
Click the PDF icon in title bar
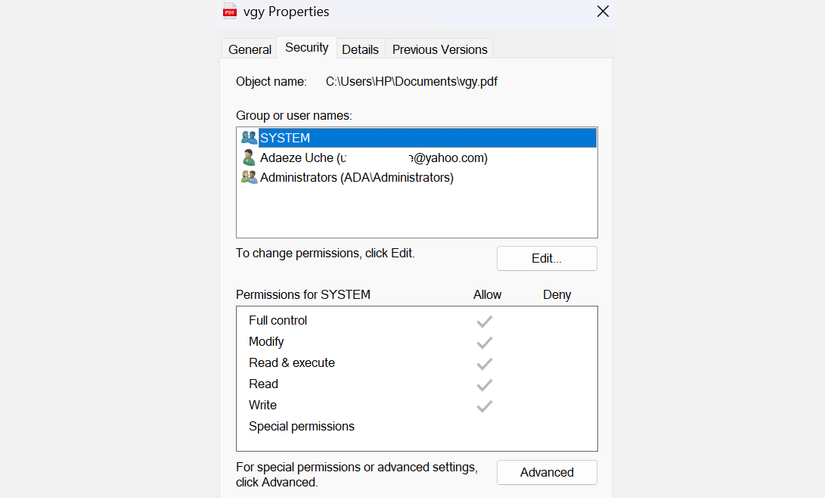pyautogui.click(x=230, y=12)
